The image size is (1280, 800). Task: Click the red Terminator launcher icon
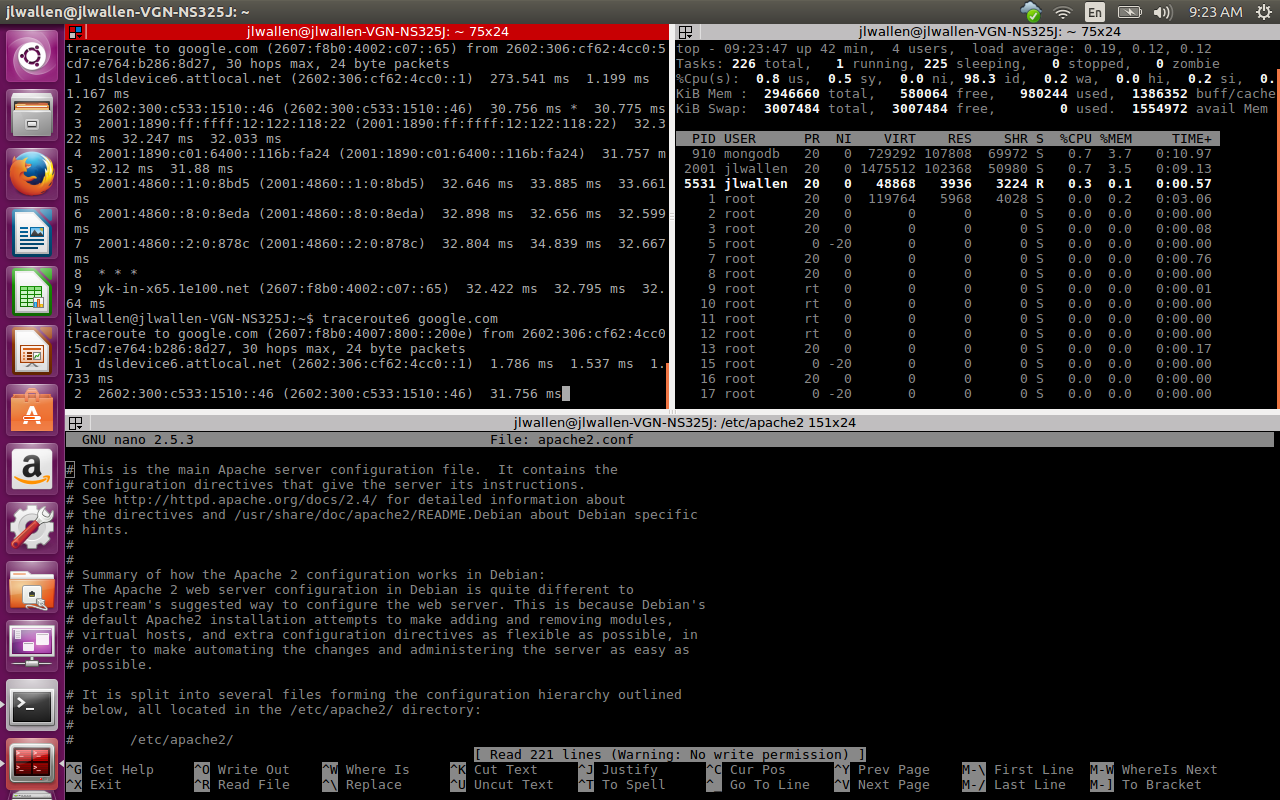click(x=33, y=764)
